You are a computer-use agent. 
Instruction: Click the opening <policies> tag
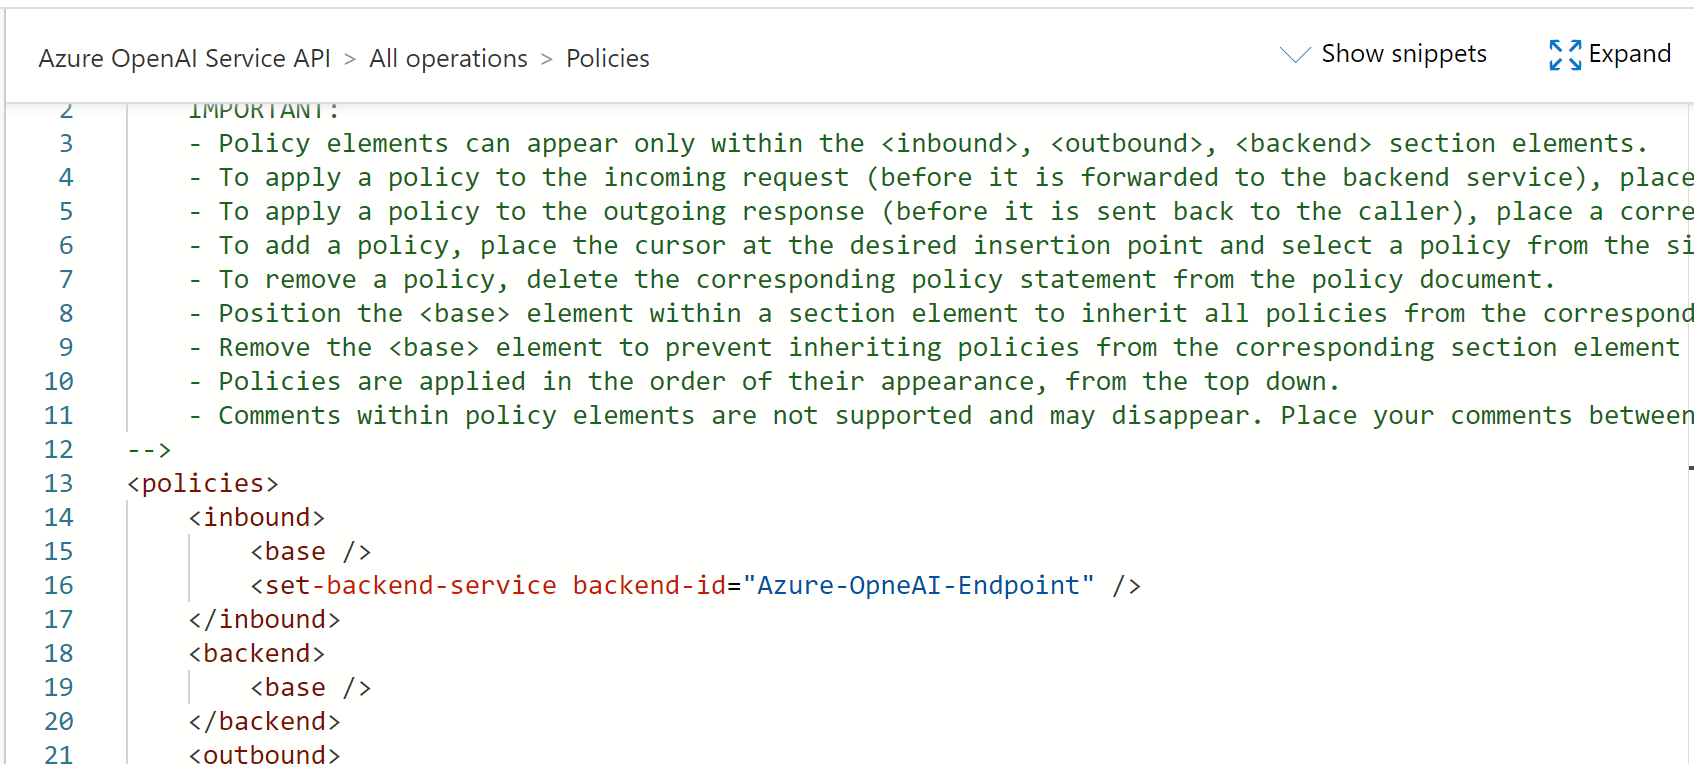tap(203, 484)
